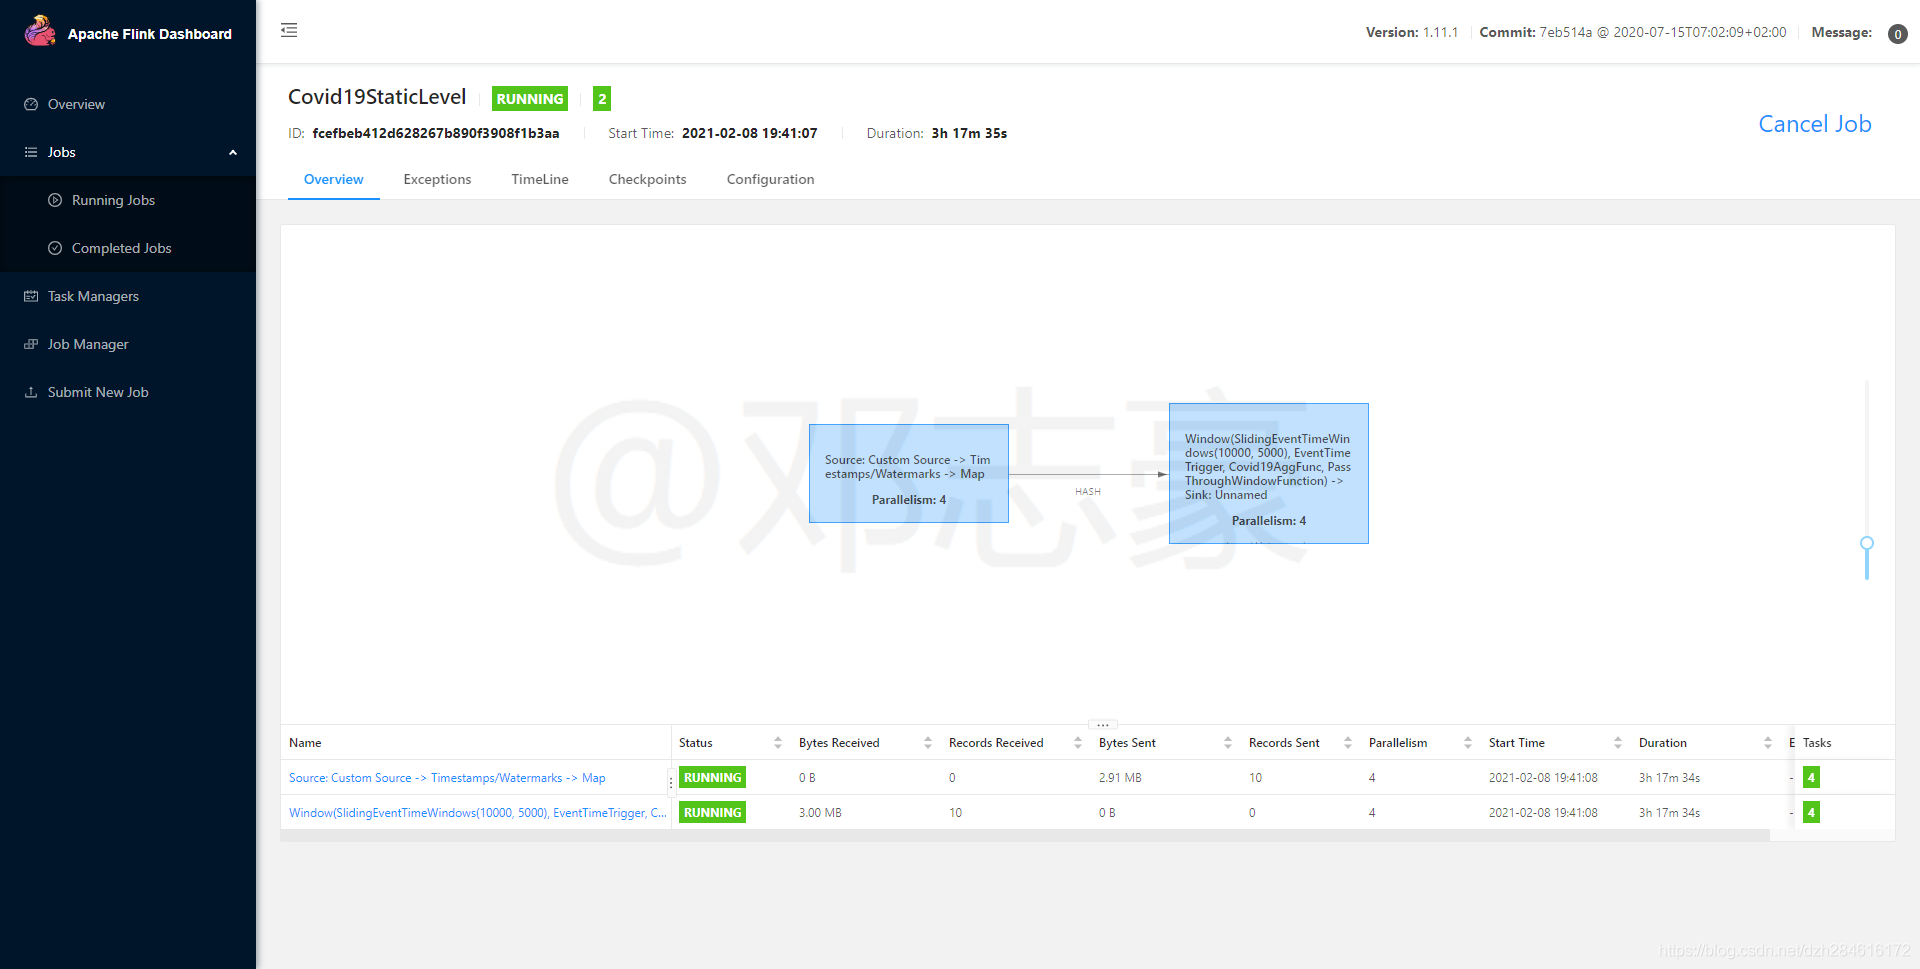
Task: Select the Window SlidingEventTimeWindows graph node
Action: tap(1269, 473)
